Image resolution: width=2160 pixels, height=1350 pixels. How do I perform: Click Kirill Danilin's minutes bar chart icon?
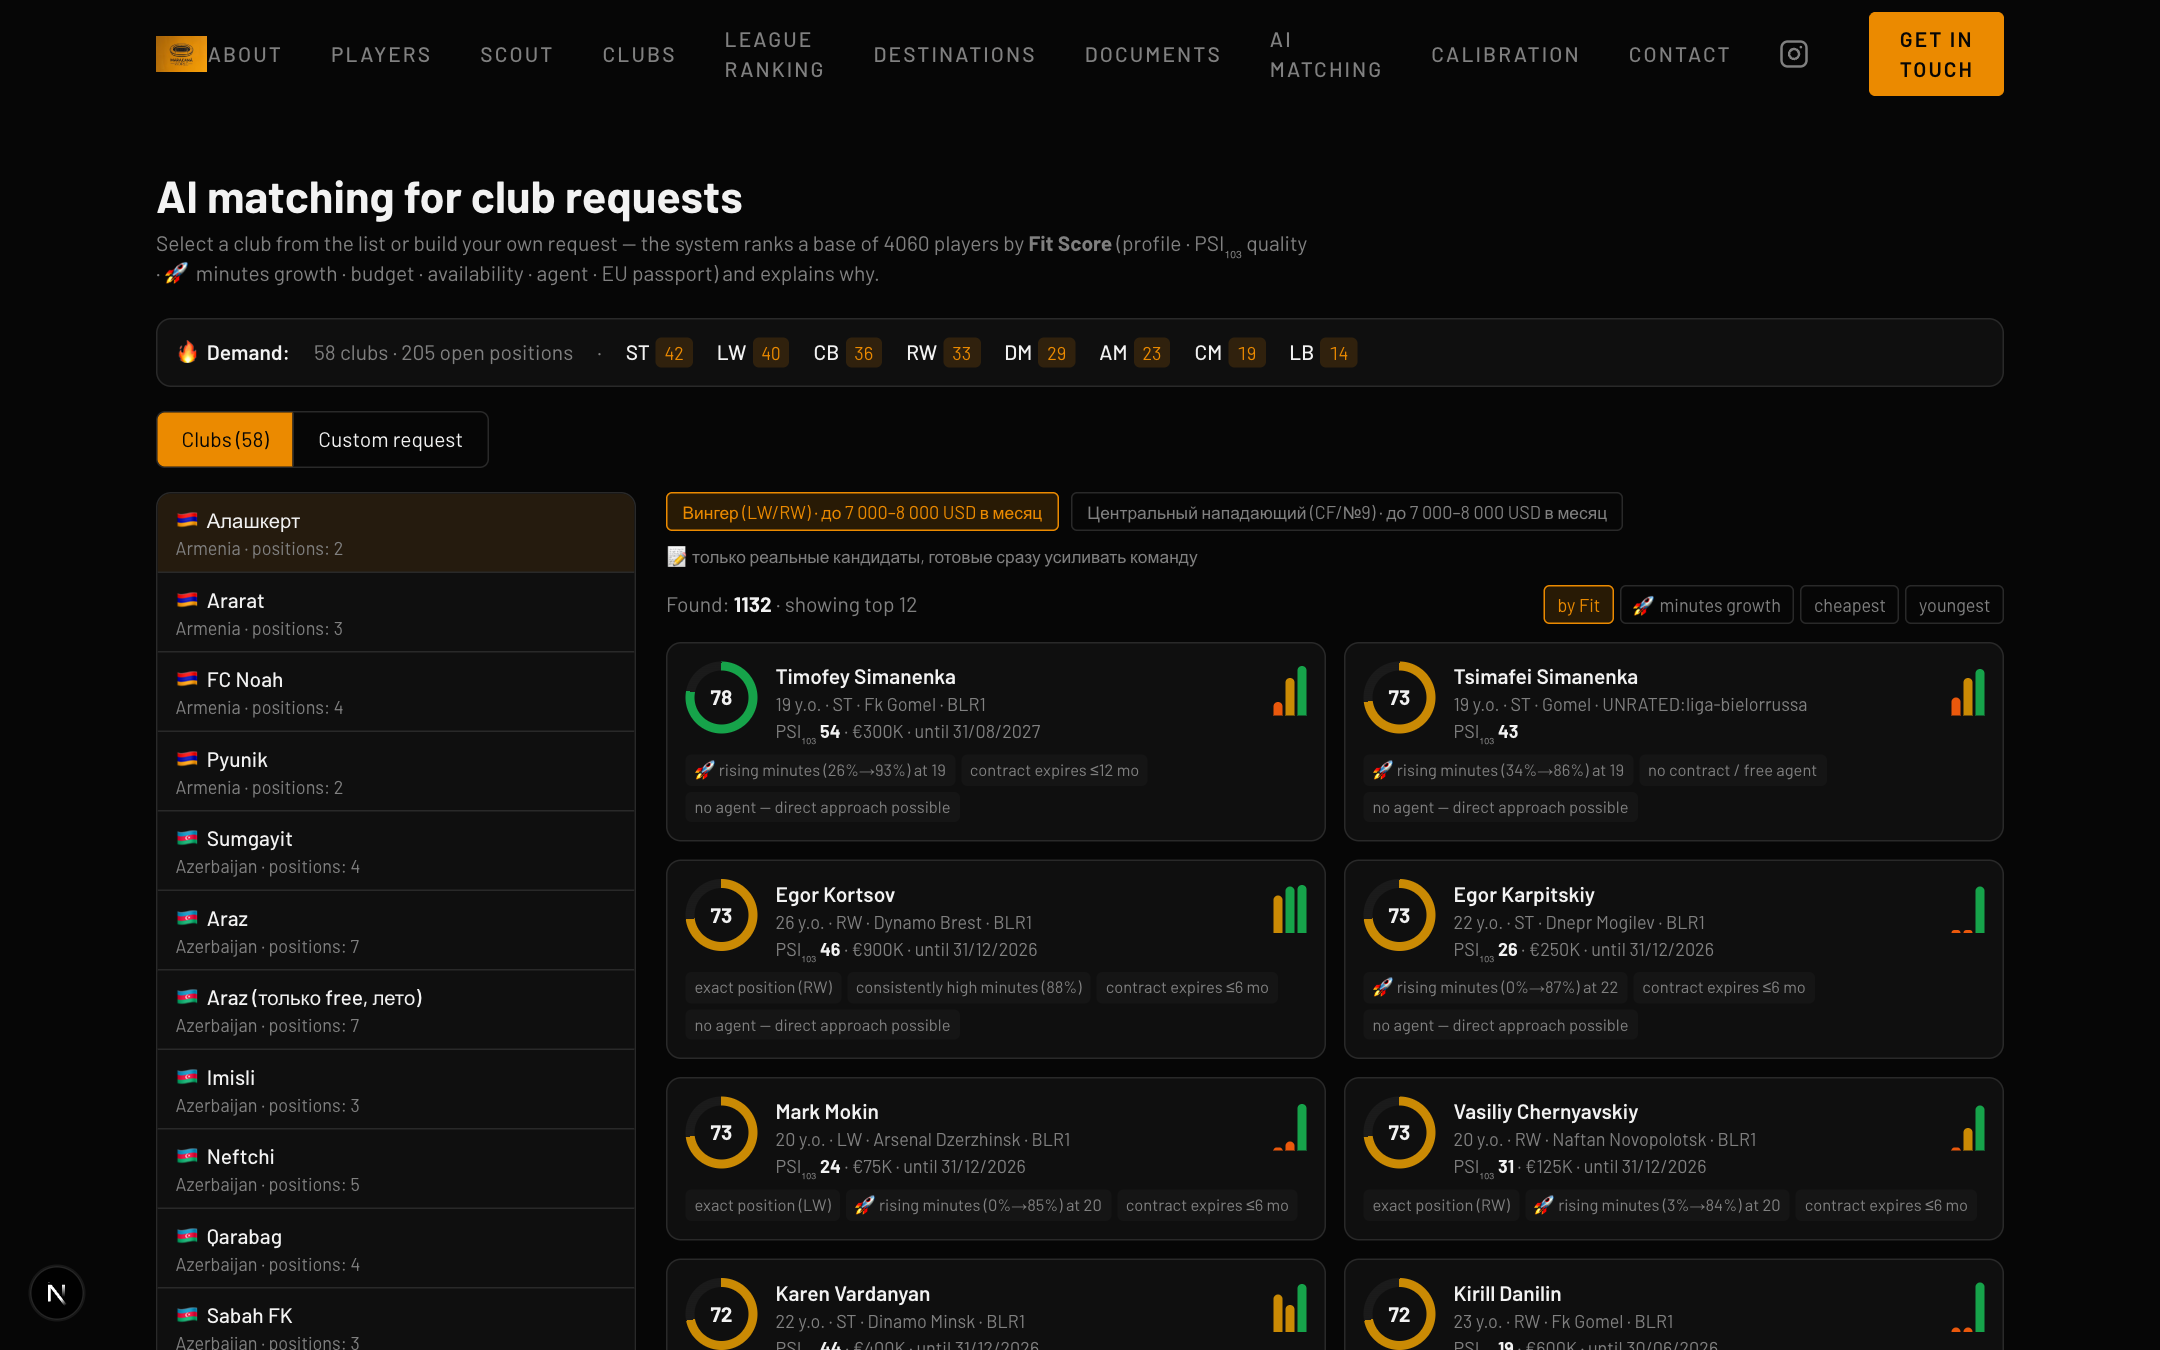(1968, 1308)
